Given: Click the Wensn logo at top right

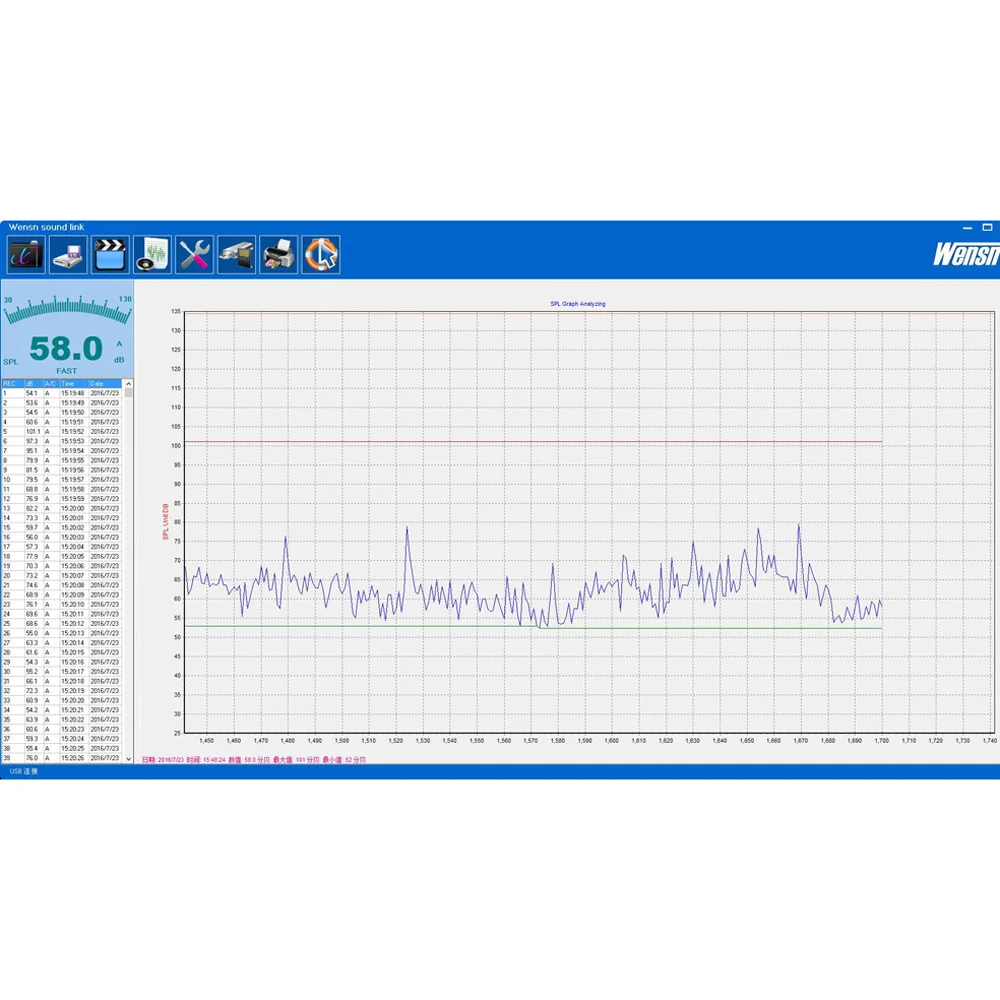Looking at the screenshot, I should click(x=966, y=254).
